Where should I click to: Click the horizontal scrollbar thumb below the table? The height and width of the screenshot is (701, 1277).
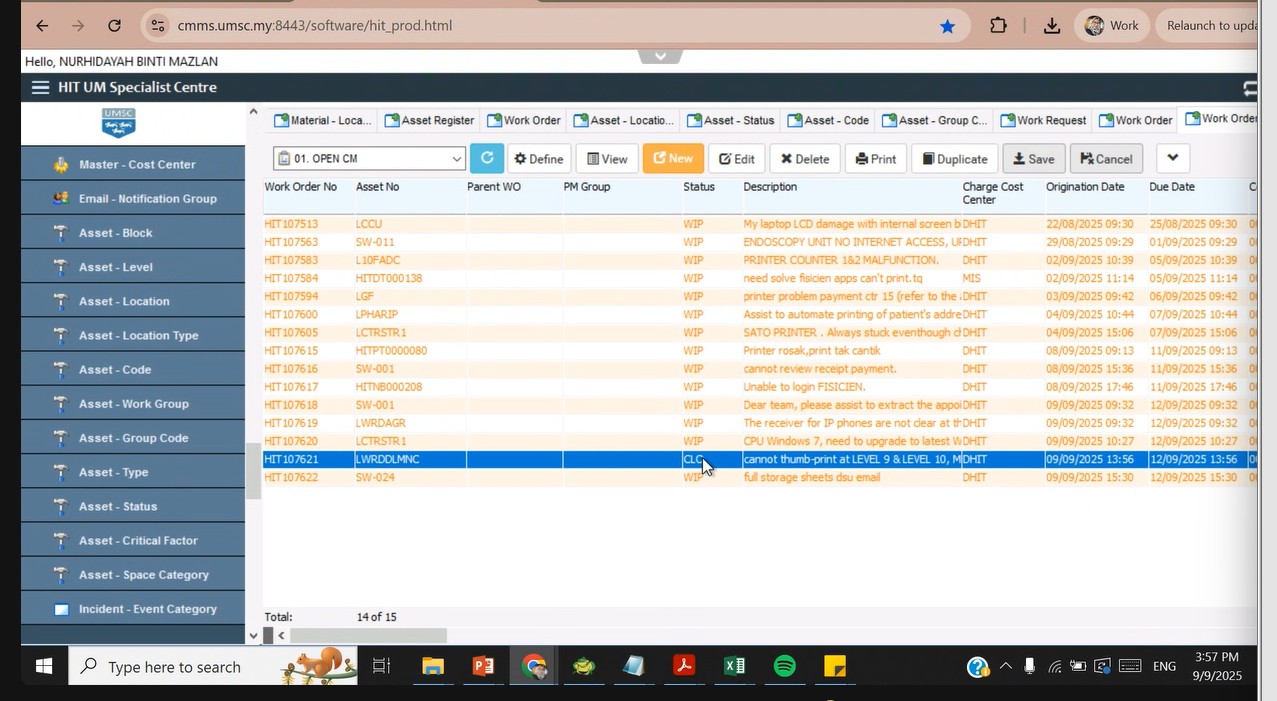pos(368,636)
